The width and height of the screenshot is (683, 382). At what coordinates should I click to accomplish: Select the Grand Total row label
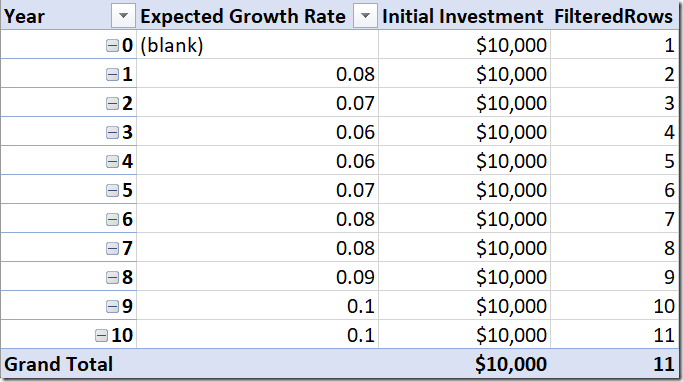59,364
